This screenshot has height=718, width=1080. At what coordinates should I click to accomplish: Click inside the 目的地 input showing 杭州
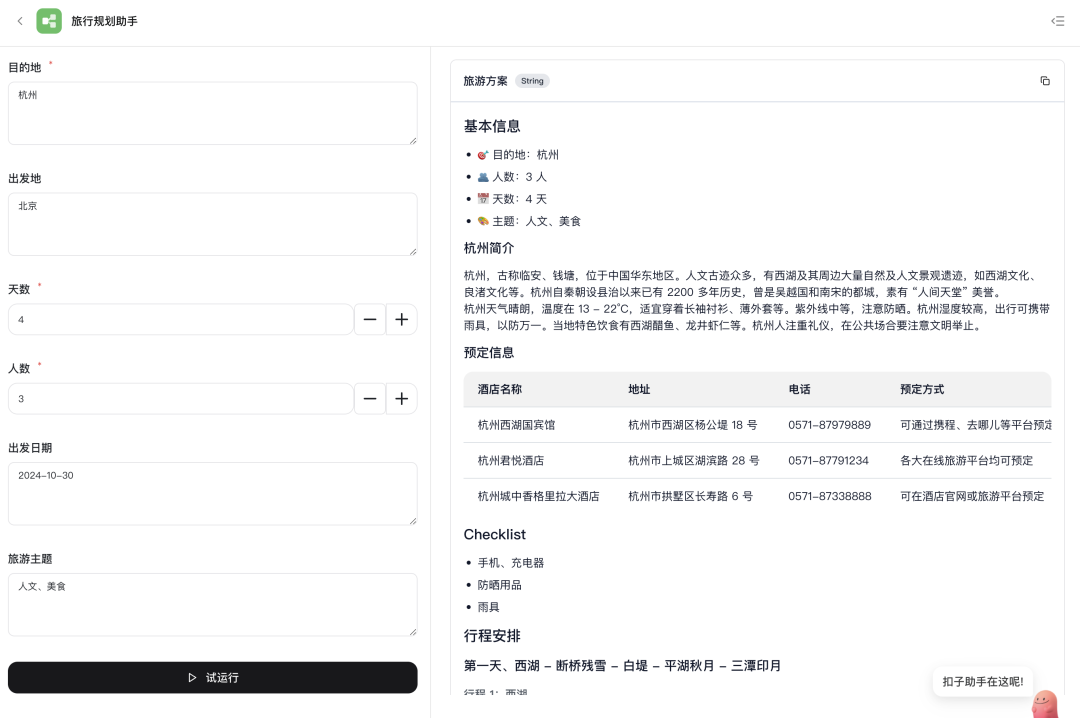click(x=212, y=112)
